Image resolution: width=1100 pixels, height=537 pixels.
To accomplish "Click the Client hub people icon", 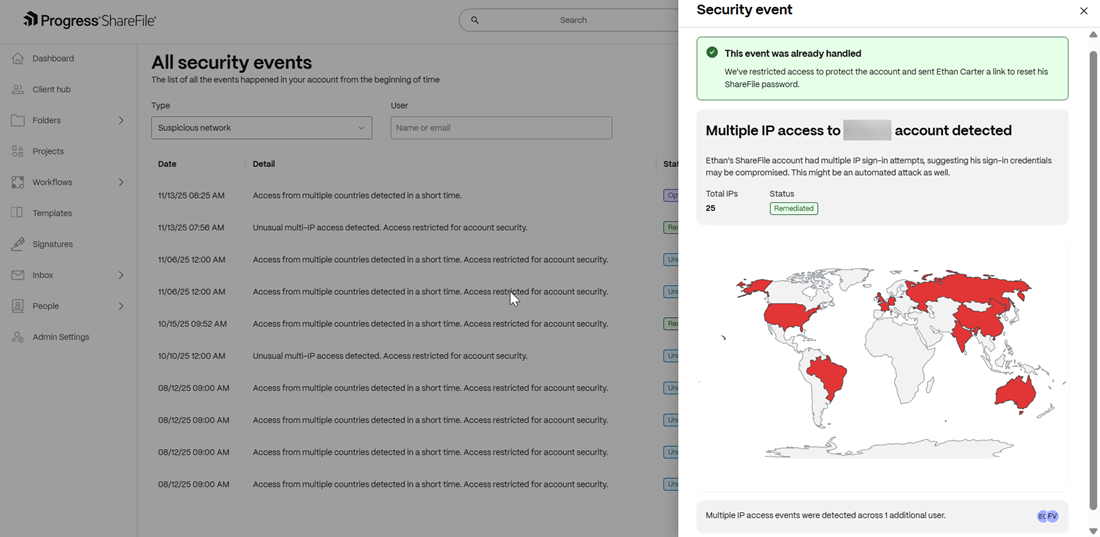I will tap(18, 89).
